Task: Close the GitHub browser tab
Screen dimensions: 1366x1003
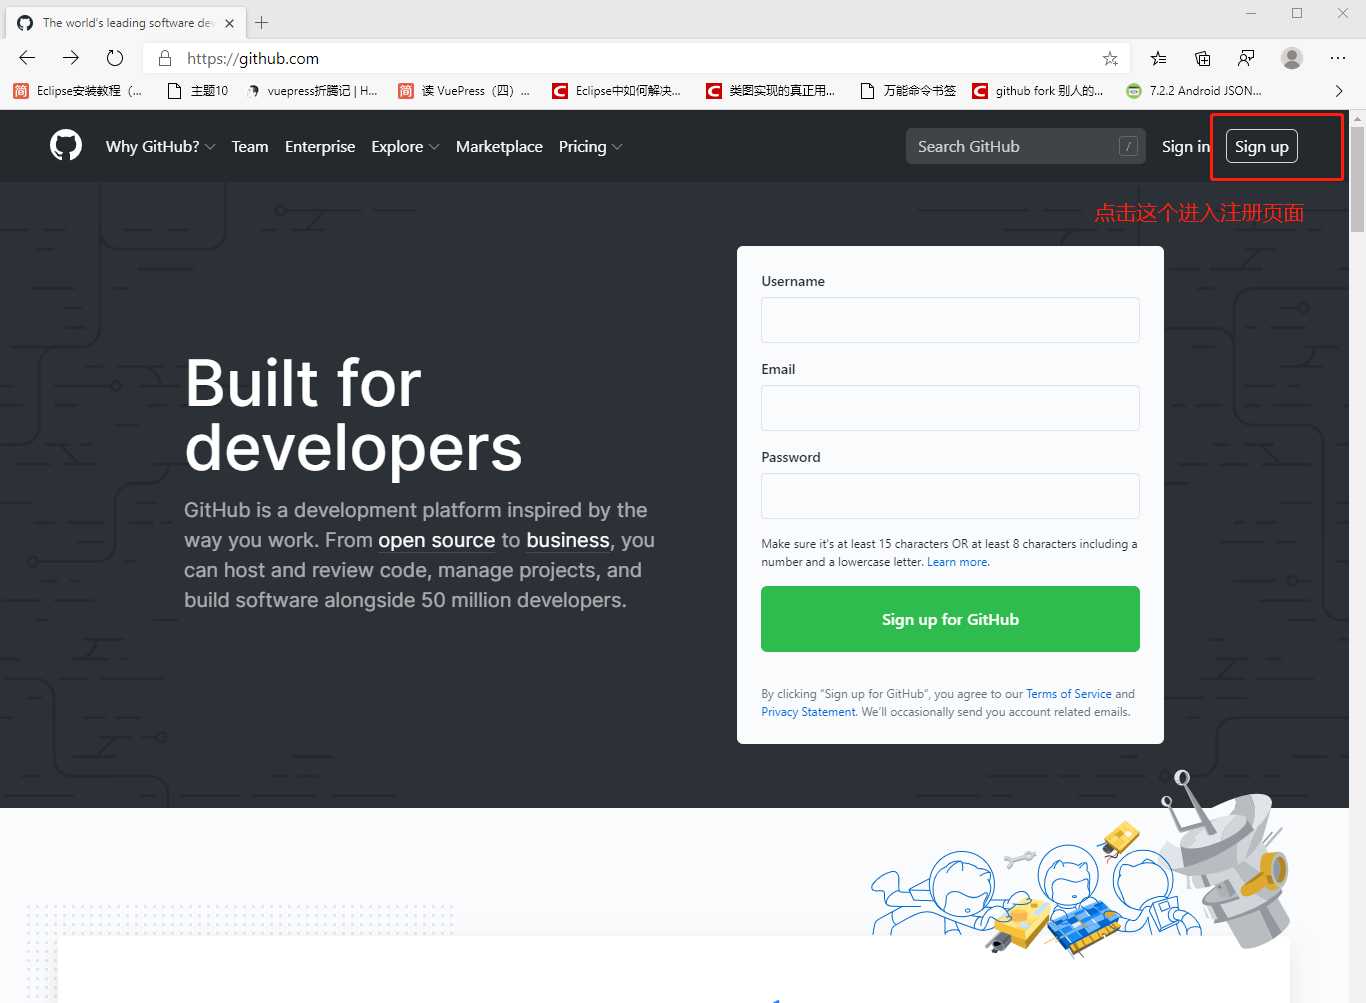Action: [229, 22]
